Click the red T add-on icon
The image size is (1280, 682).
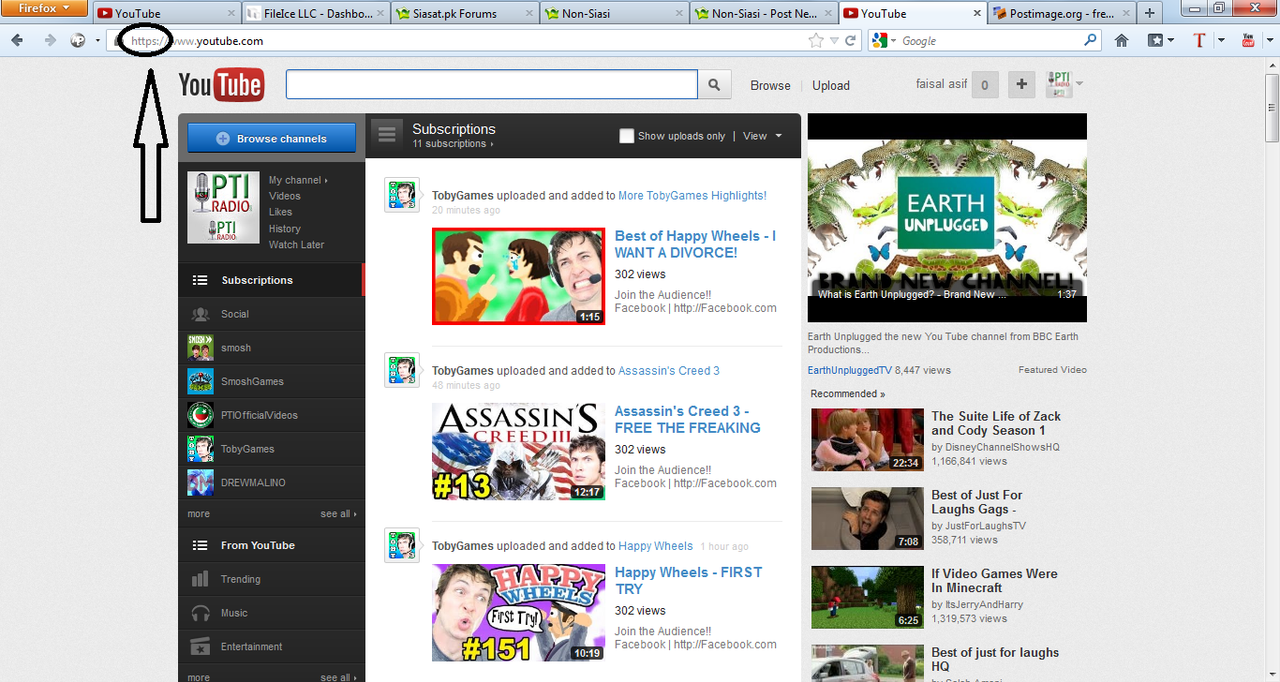pyautogui.click(x=1200, y=41)
